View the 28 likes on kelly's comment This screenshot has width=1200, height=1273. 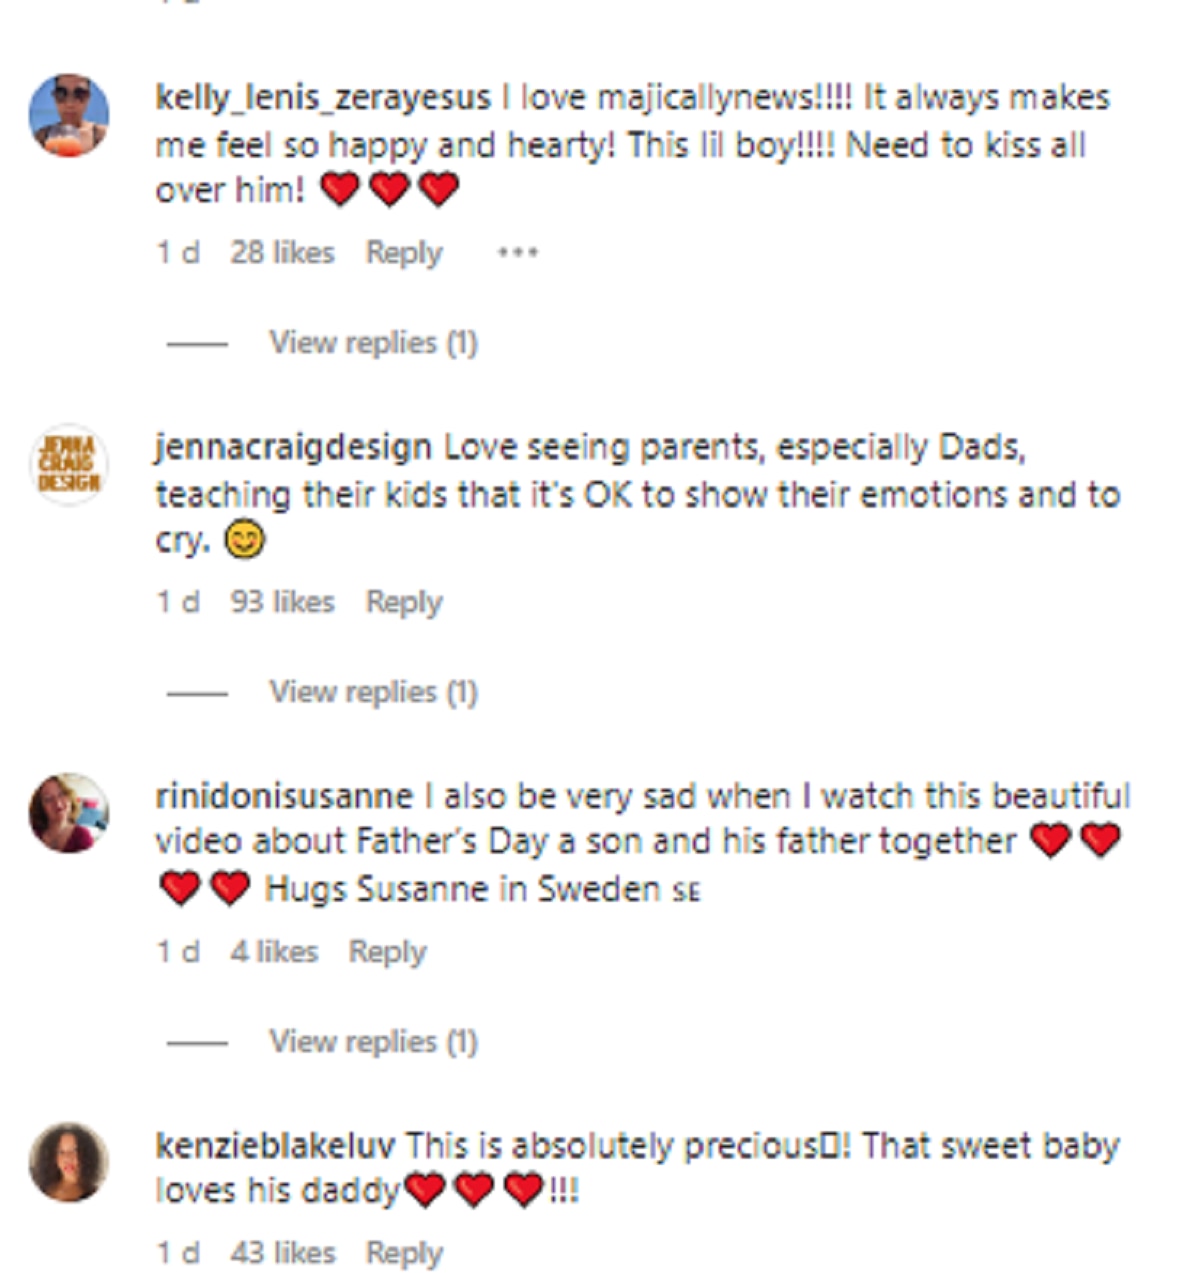[282, 253]
